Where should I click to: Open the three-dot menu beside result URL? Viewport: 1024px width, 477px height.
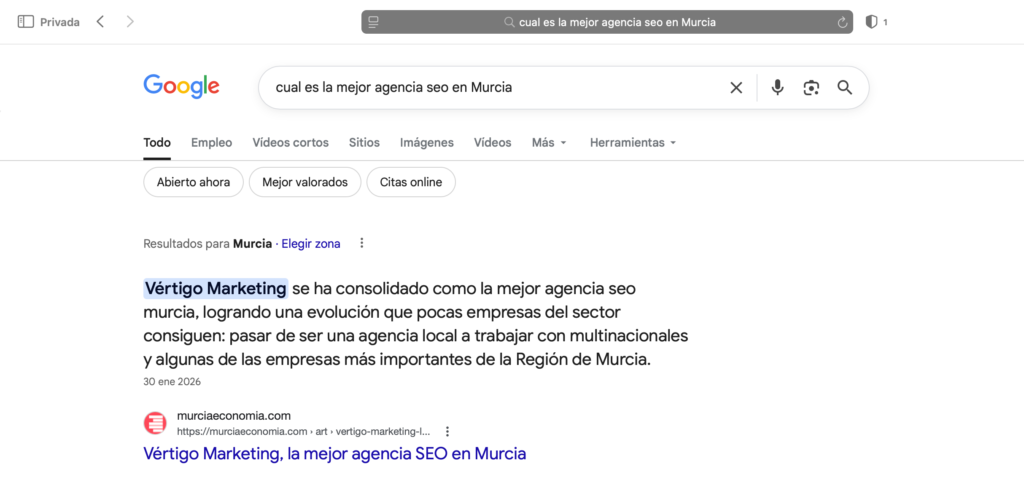[x=447, y=431]
